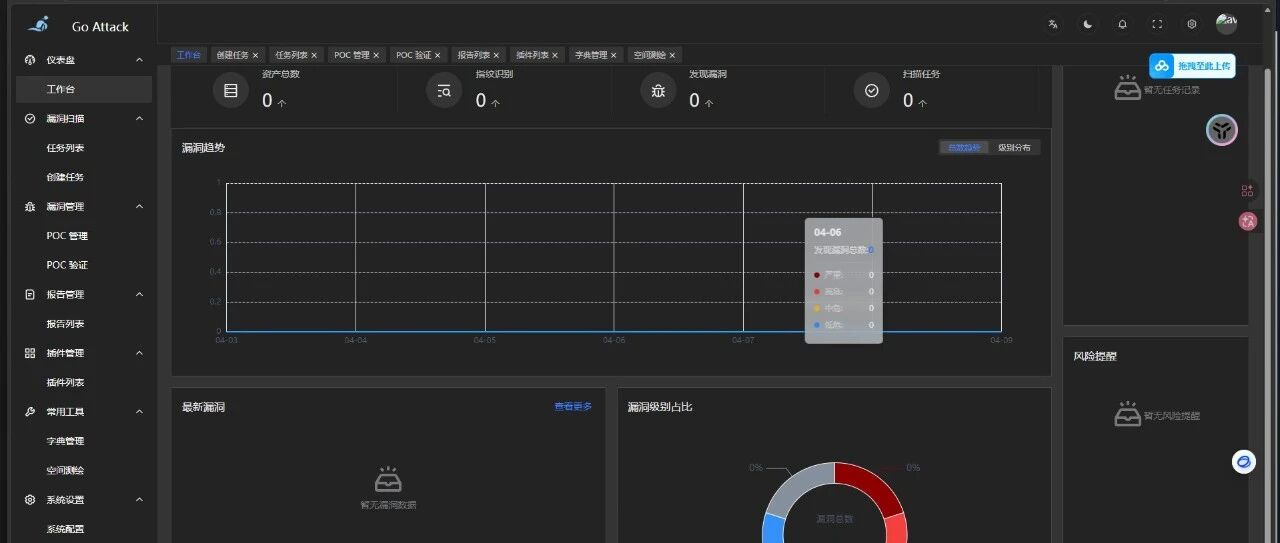Image resolution: width=1280 pixels, height=543 pixels.
Task: Switch to the 报告列表 tab
Action: point(474,55)
